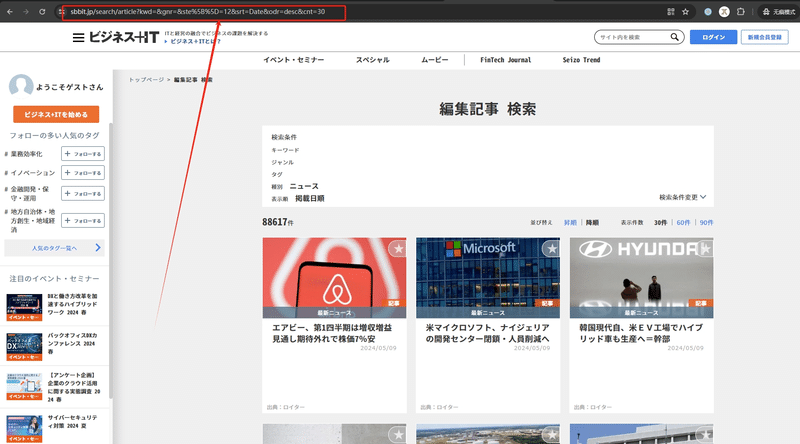Viewport: 800px width, 444px height.
Task: Click the address bar URL
Action: coord(198,12)
